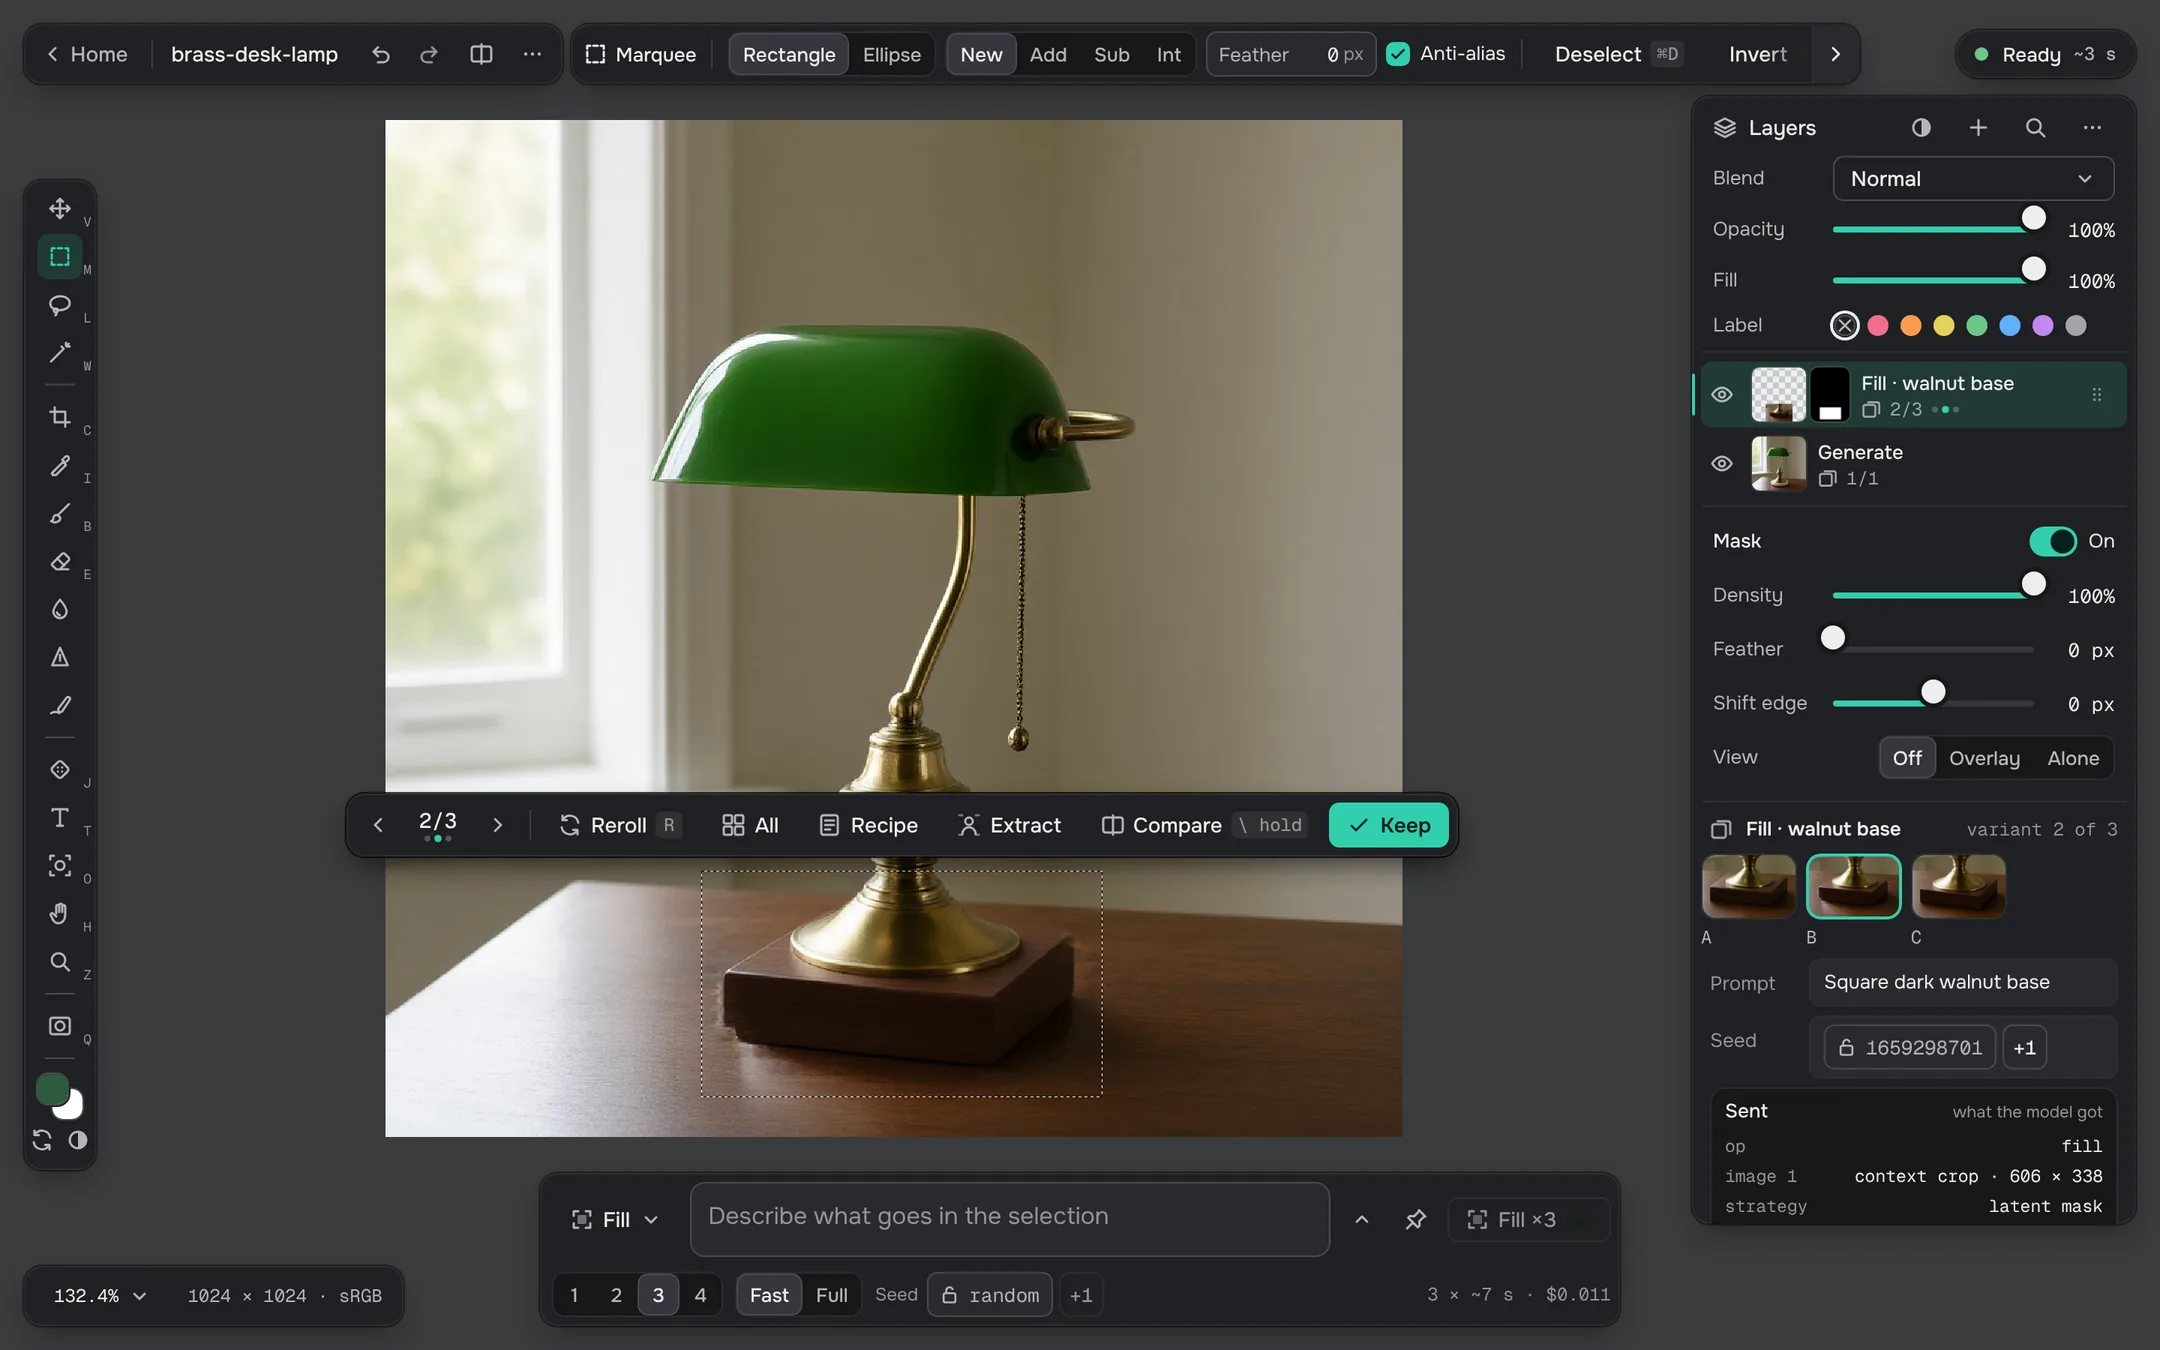
Task: Select the Magic Wand tool
Action: point(59,353)
